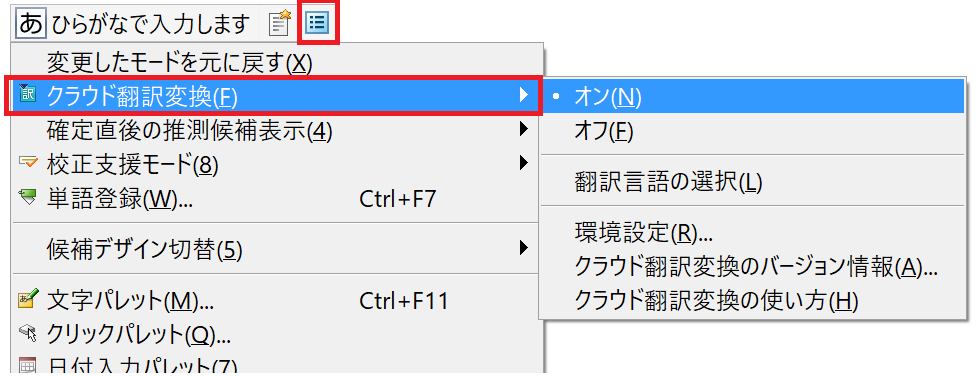Click ひらがなで入力します status text
Image resolution: width=980 pixels, height=376 pixels.
point(151,24)
